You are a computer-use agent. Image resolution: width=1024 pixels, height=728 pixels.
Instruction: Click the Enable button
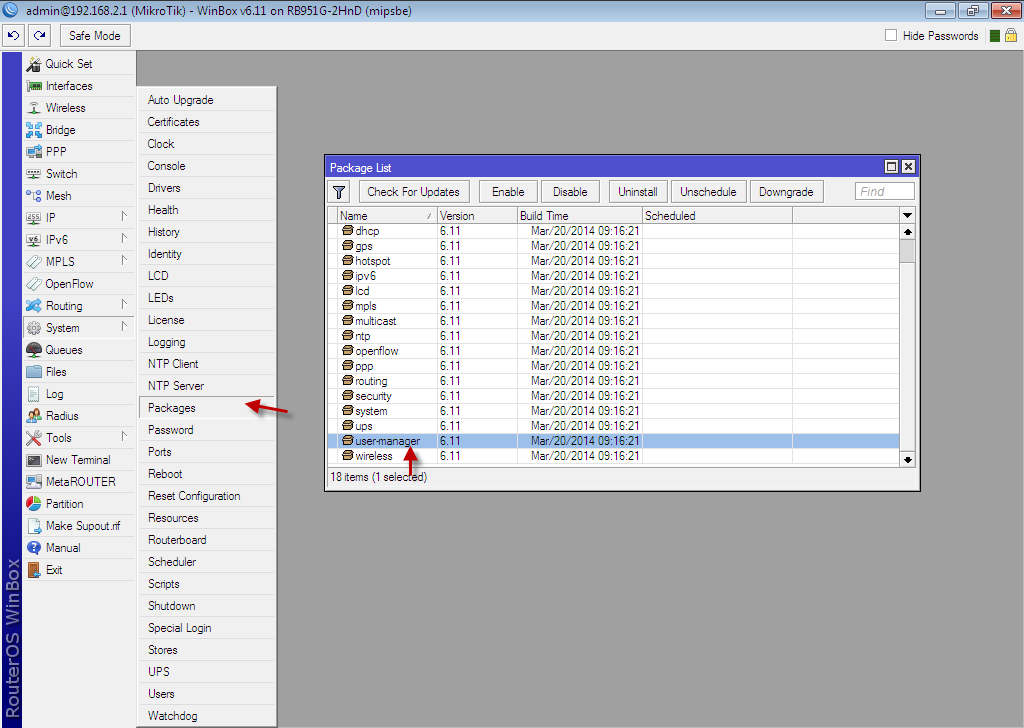coord(508,192)
